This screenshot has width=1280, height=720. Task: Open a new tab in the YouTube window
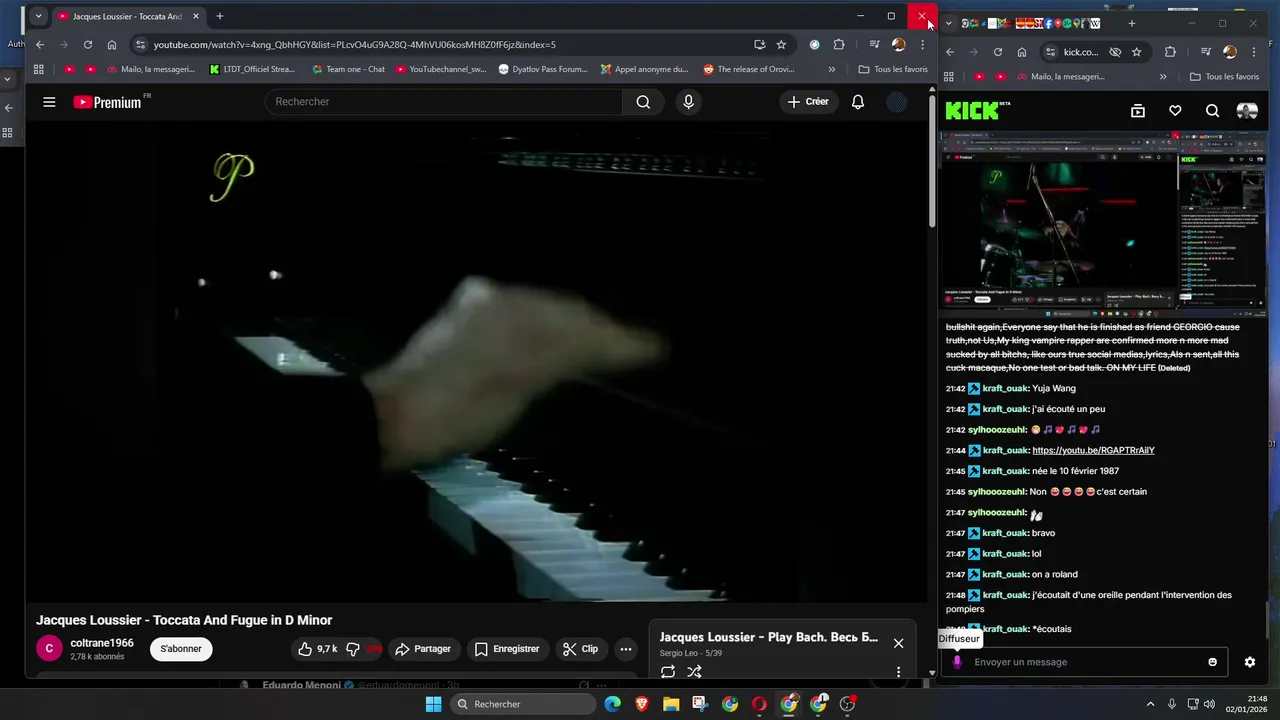pos(220,16)
